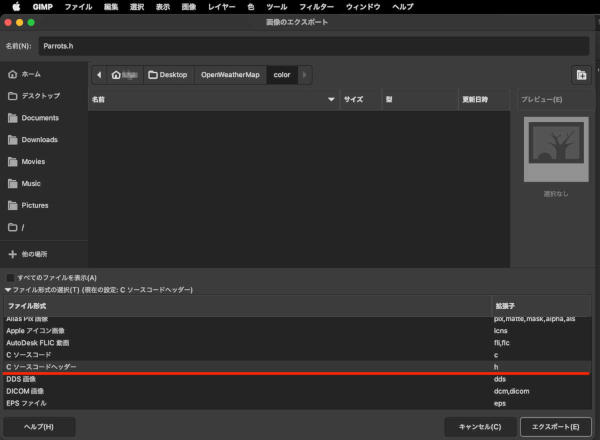Select C ソースコード file format
Viewport: 600px width, 440px height.
pyautogui.click(x=297, y=355)
